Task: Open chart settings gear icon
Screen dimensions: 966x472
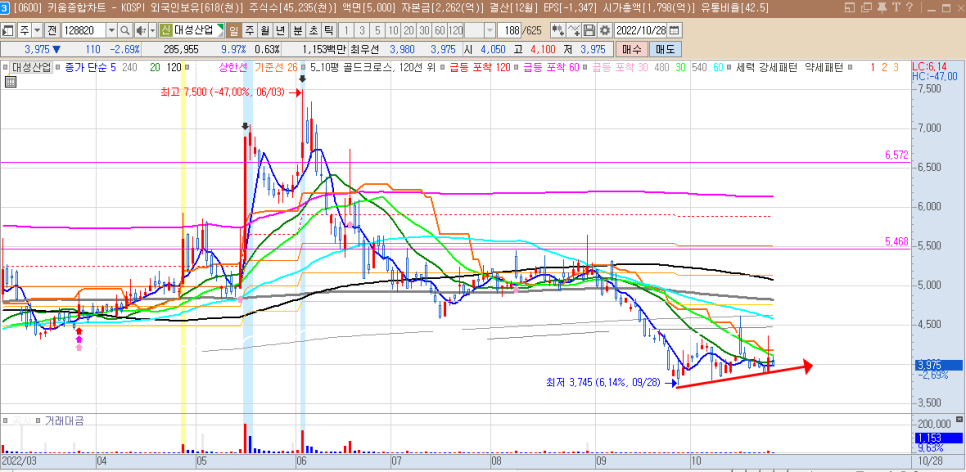Action: 604,30
